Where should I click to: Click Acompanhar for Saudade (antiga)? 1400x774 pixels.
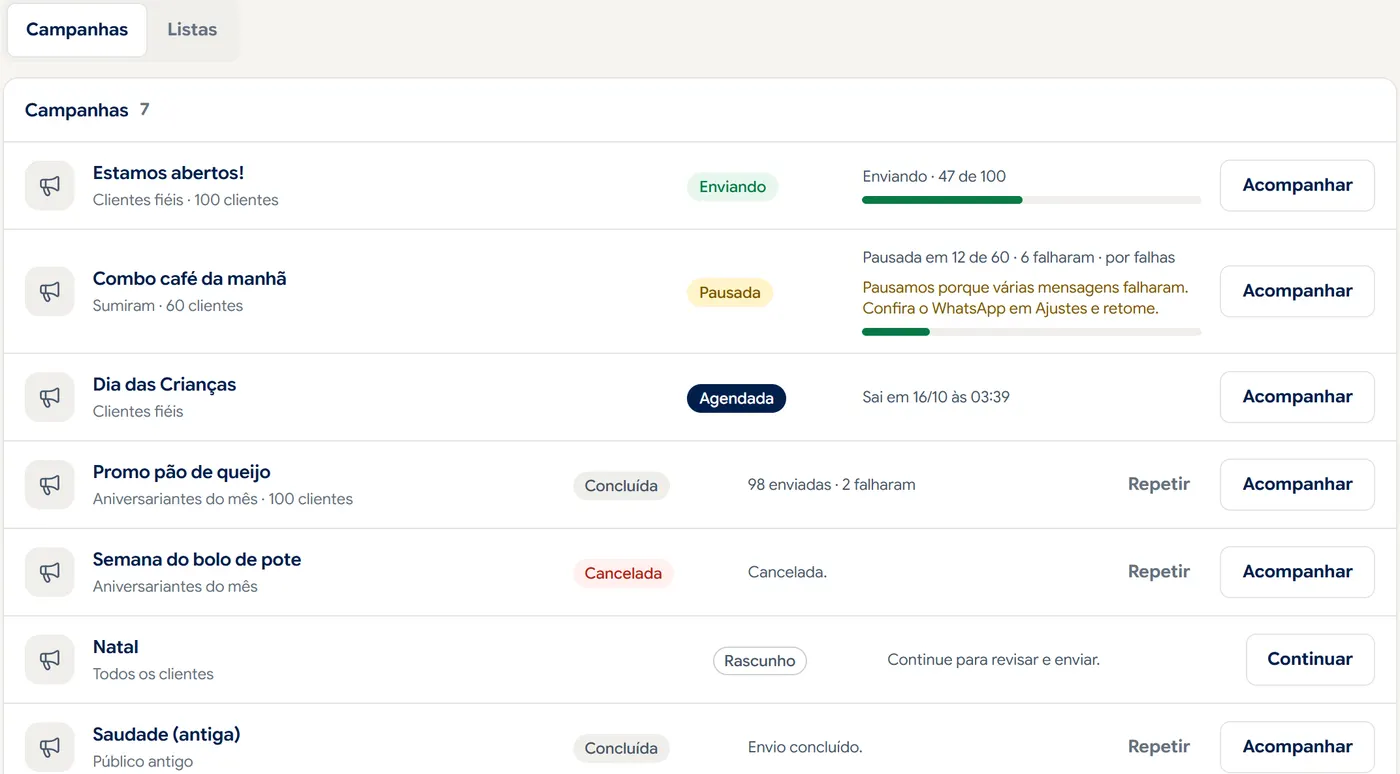[x=1297, y=747]
